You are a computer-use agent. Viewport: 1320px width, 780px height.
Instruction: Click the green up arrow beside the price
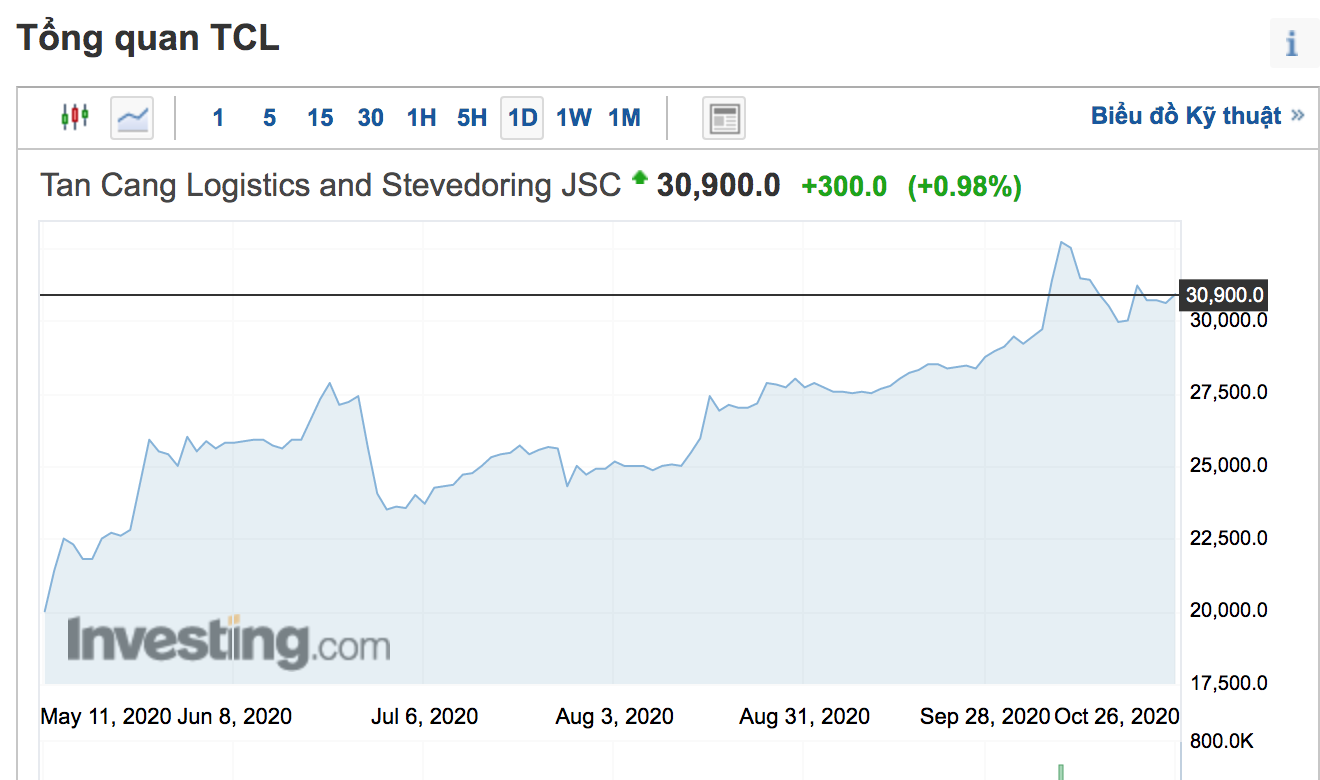[639, 180]
